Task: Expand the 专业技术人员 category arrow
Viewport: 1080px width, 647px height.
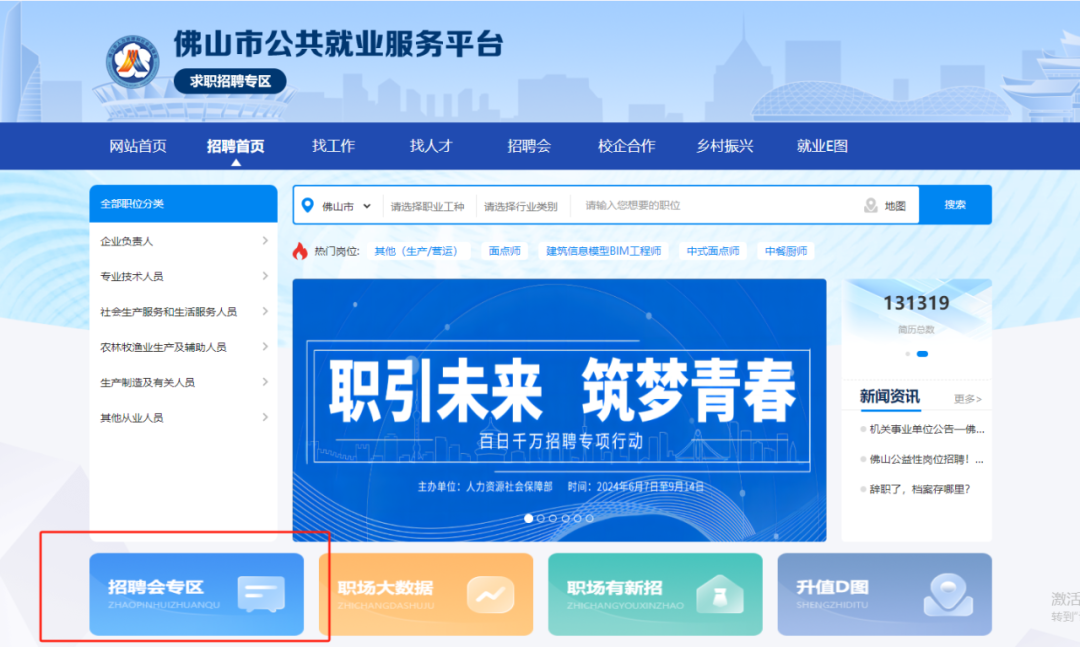Action: (x=265, y=276)
